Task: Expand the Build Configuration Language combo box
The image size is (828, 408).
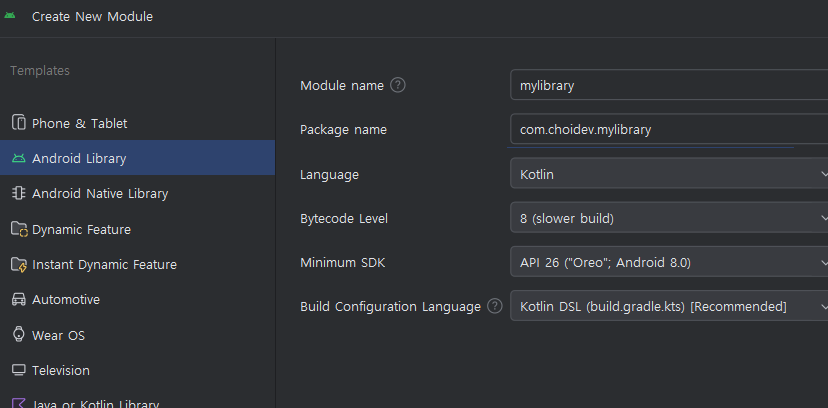Action: point(668,306)
